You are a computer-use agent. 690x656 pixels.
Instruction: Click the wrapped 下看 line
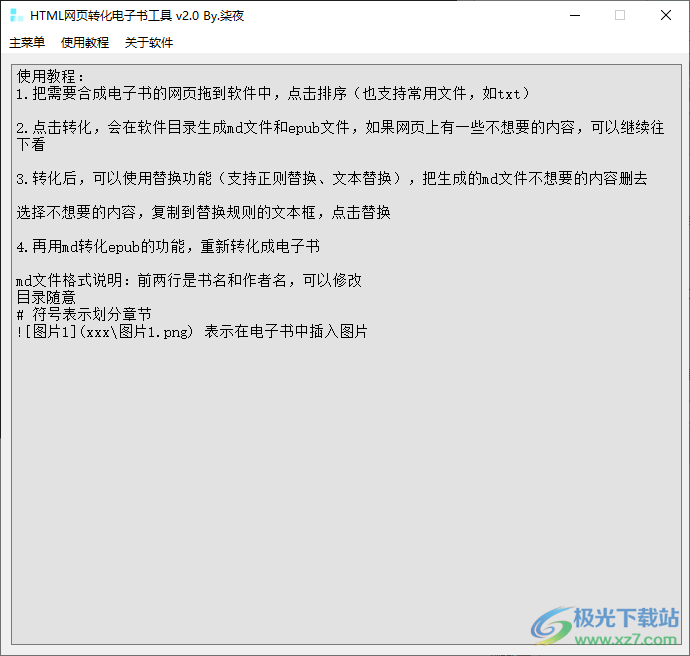coord(31,145)
